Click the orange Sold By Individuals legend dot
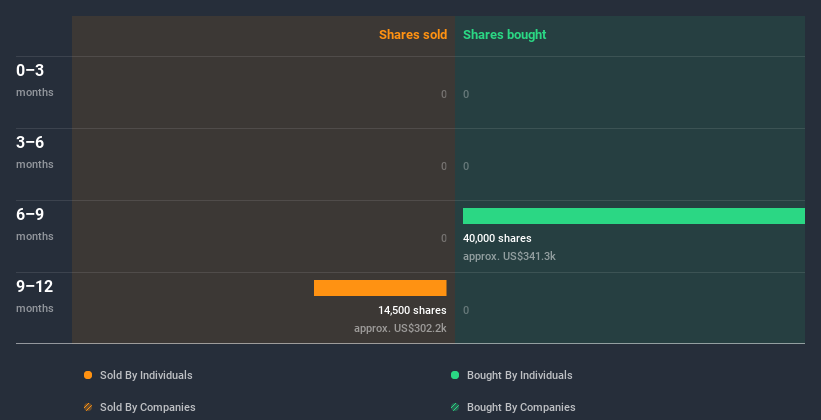This screenshot has width=821, height=420. click(x=88, y=375)
